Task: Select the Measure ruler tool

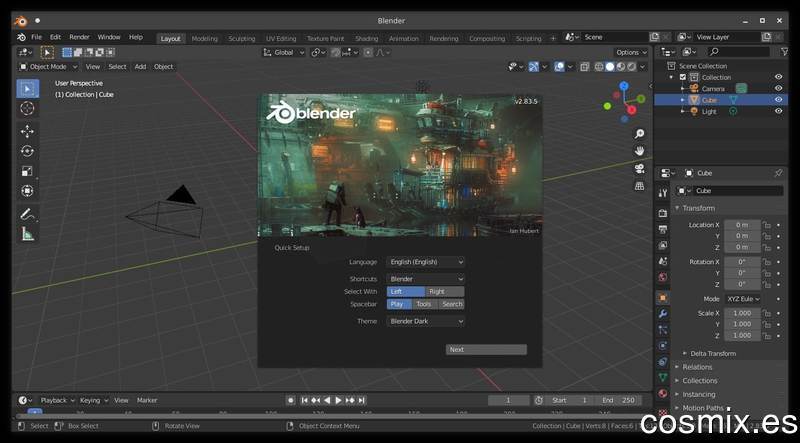Action: 27,234
